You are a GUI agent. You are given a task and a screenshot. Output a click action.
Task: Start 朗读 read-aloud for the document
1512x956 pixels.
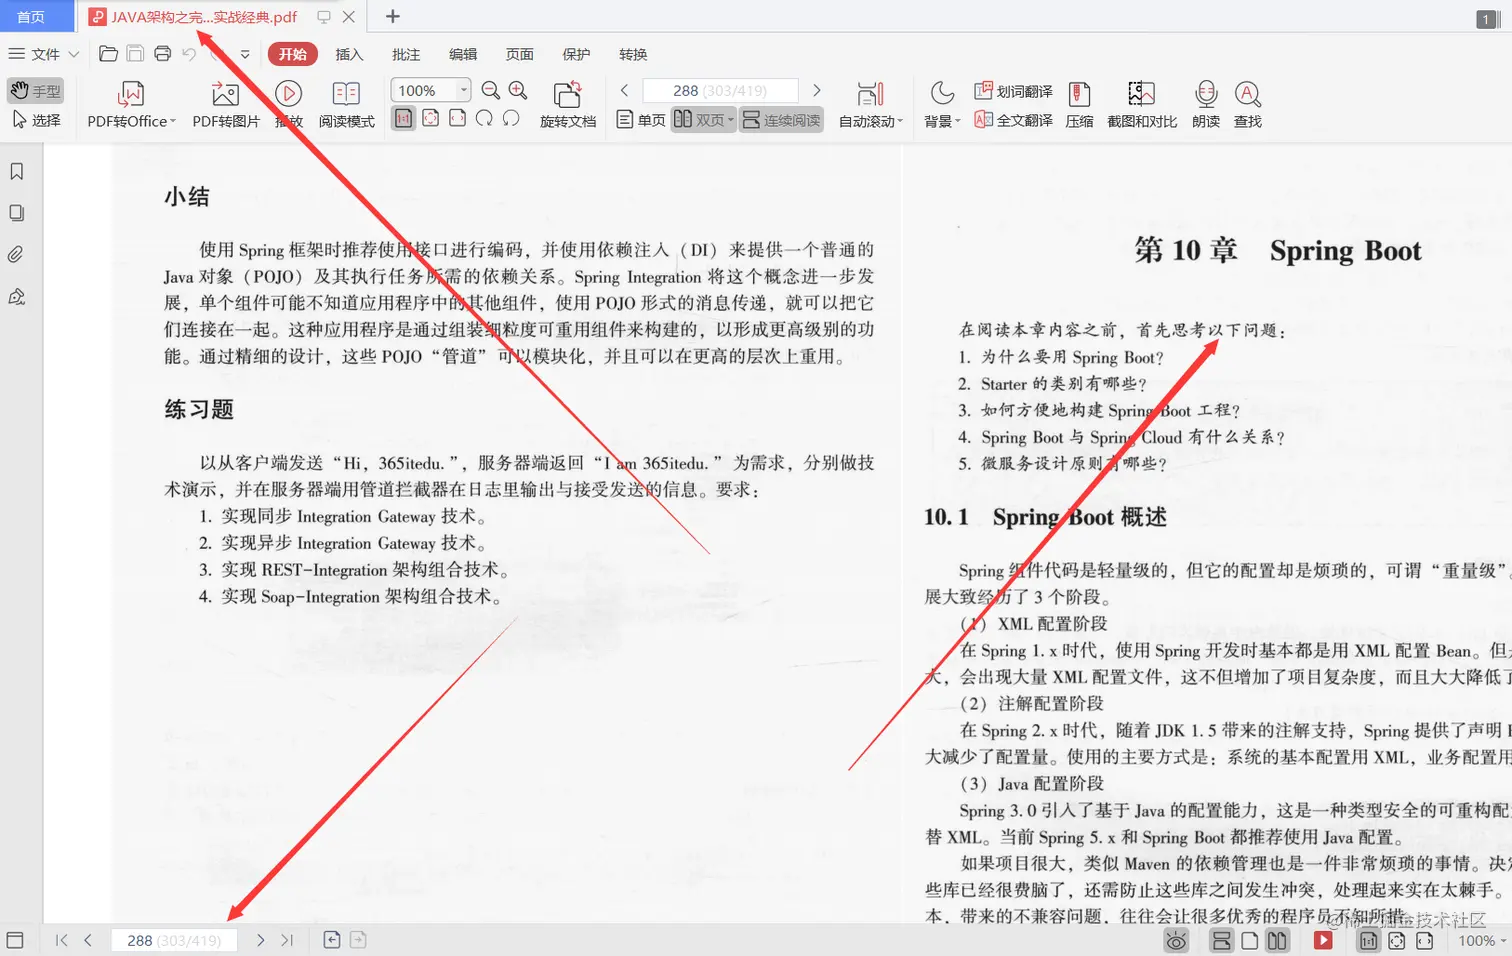pyautogui.click(x=1206, y=104)
